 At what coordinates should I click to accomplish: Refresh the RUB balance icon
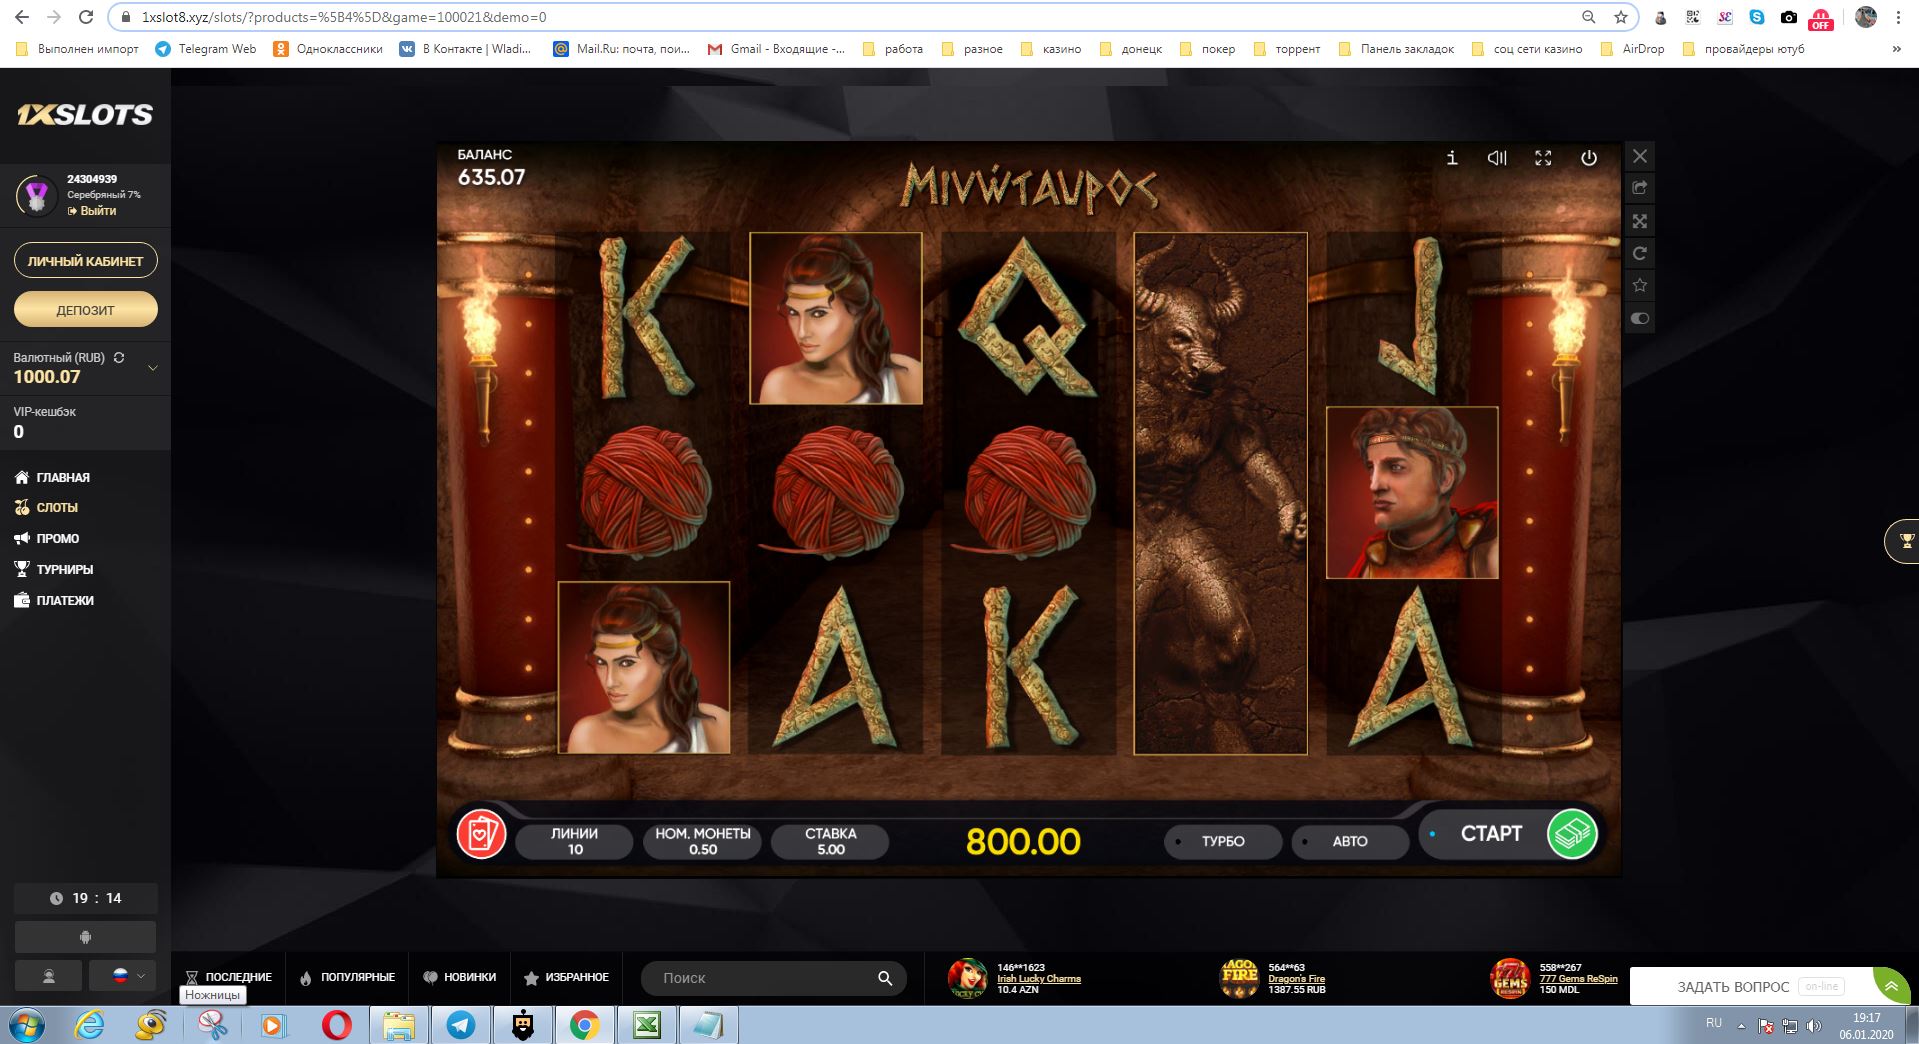click(119, 357)
